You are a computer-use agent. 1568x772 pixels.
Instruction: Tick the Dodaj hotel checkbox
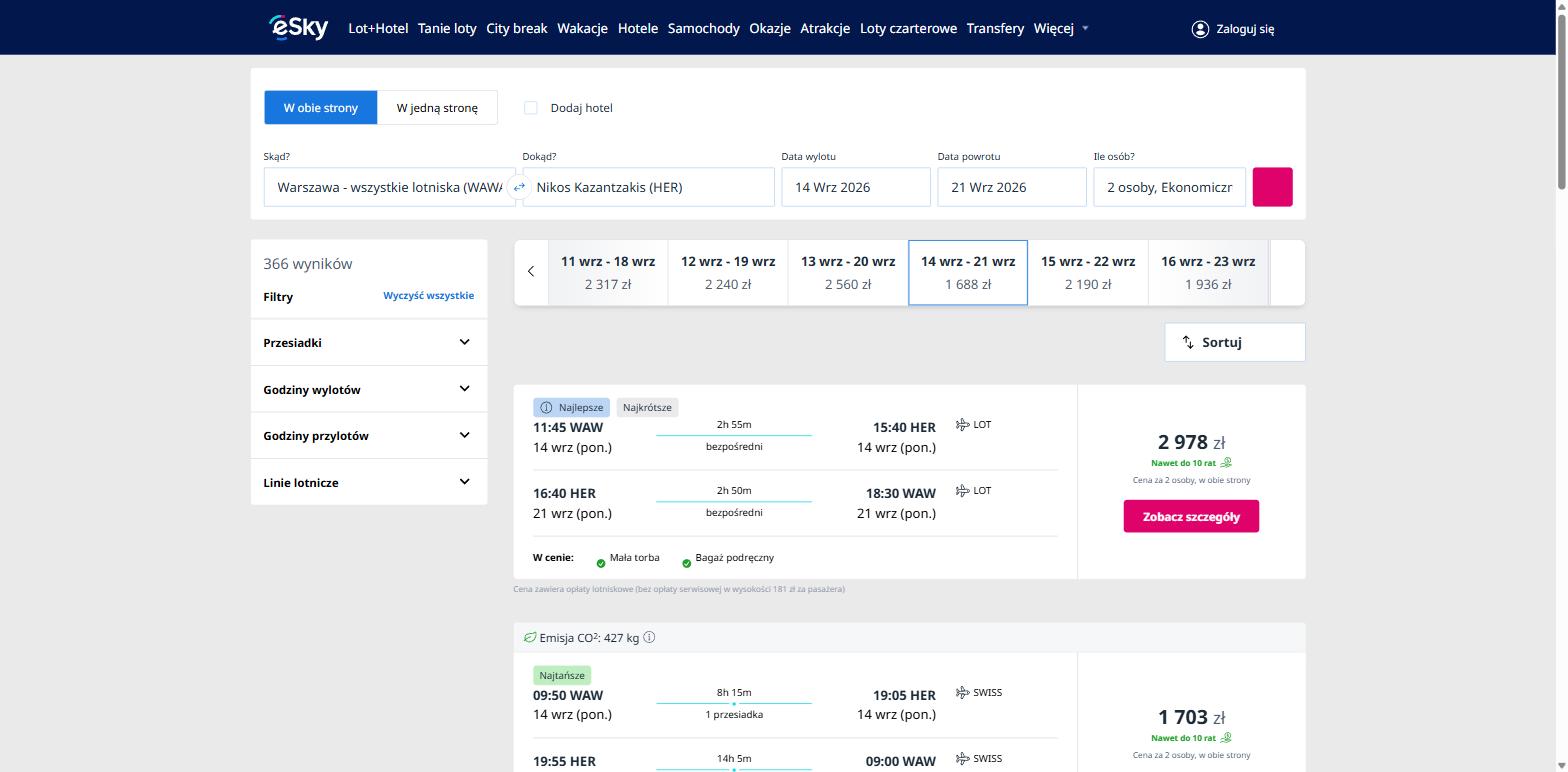point(531,108)
